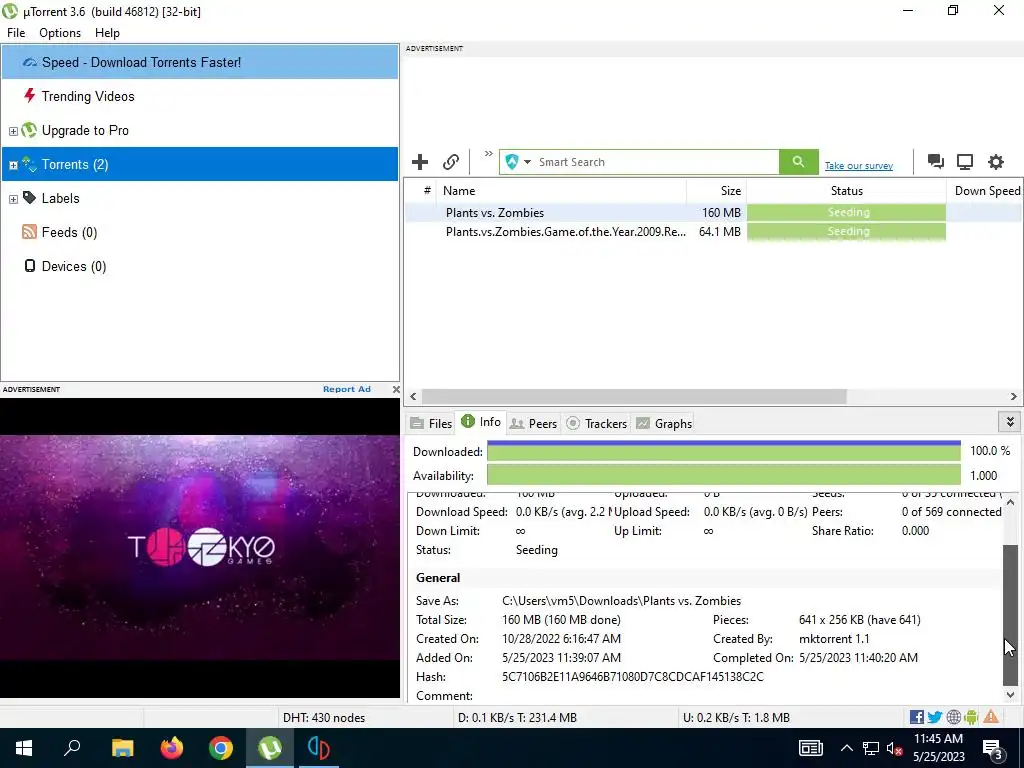Open the Options menu

click(x=60, y=33)
